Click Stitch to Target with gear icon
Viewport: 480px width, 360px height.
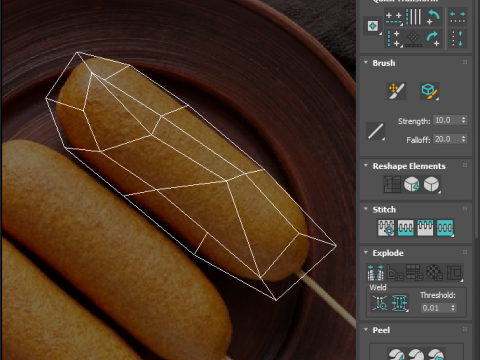point(386,228)
